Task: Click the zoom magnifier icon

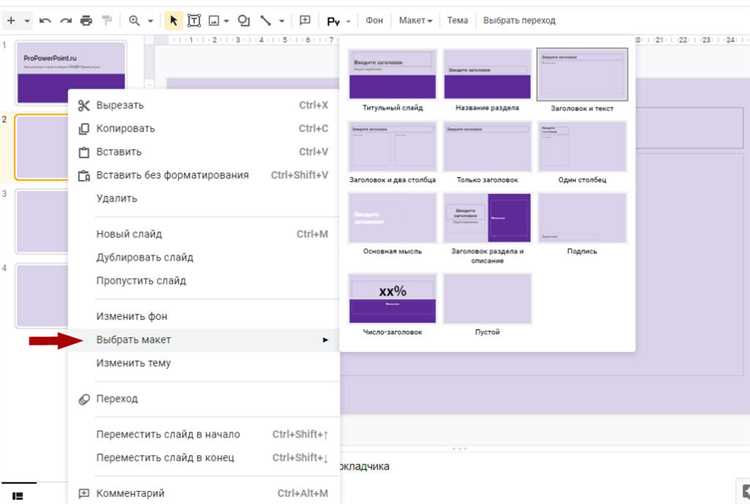Action: tap(134, 21)
